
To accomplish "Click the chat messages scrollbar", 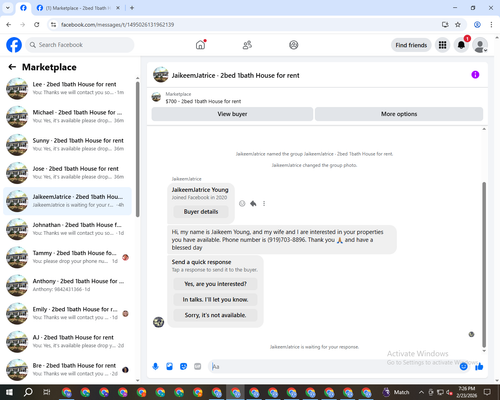I will tap(484, 265).
